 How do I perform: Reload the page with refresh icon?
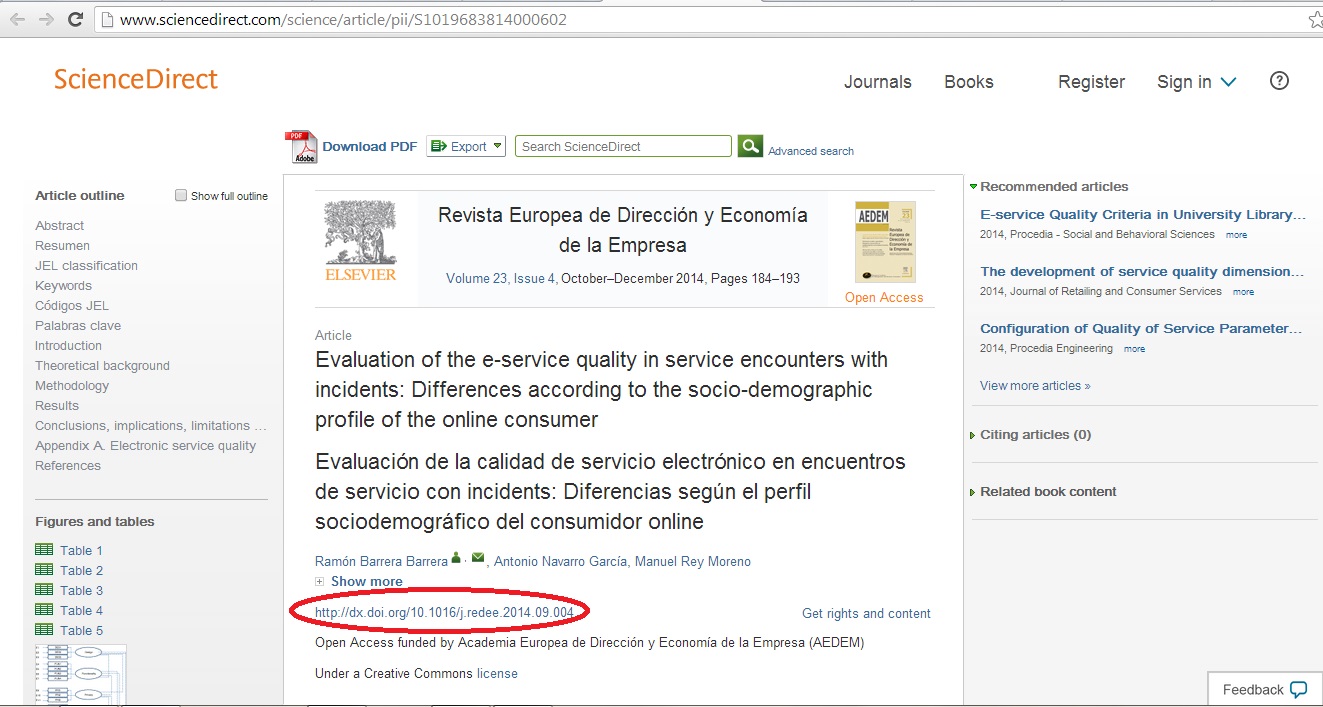(75, 19)
